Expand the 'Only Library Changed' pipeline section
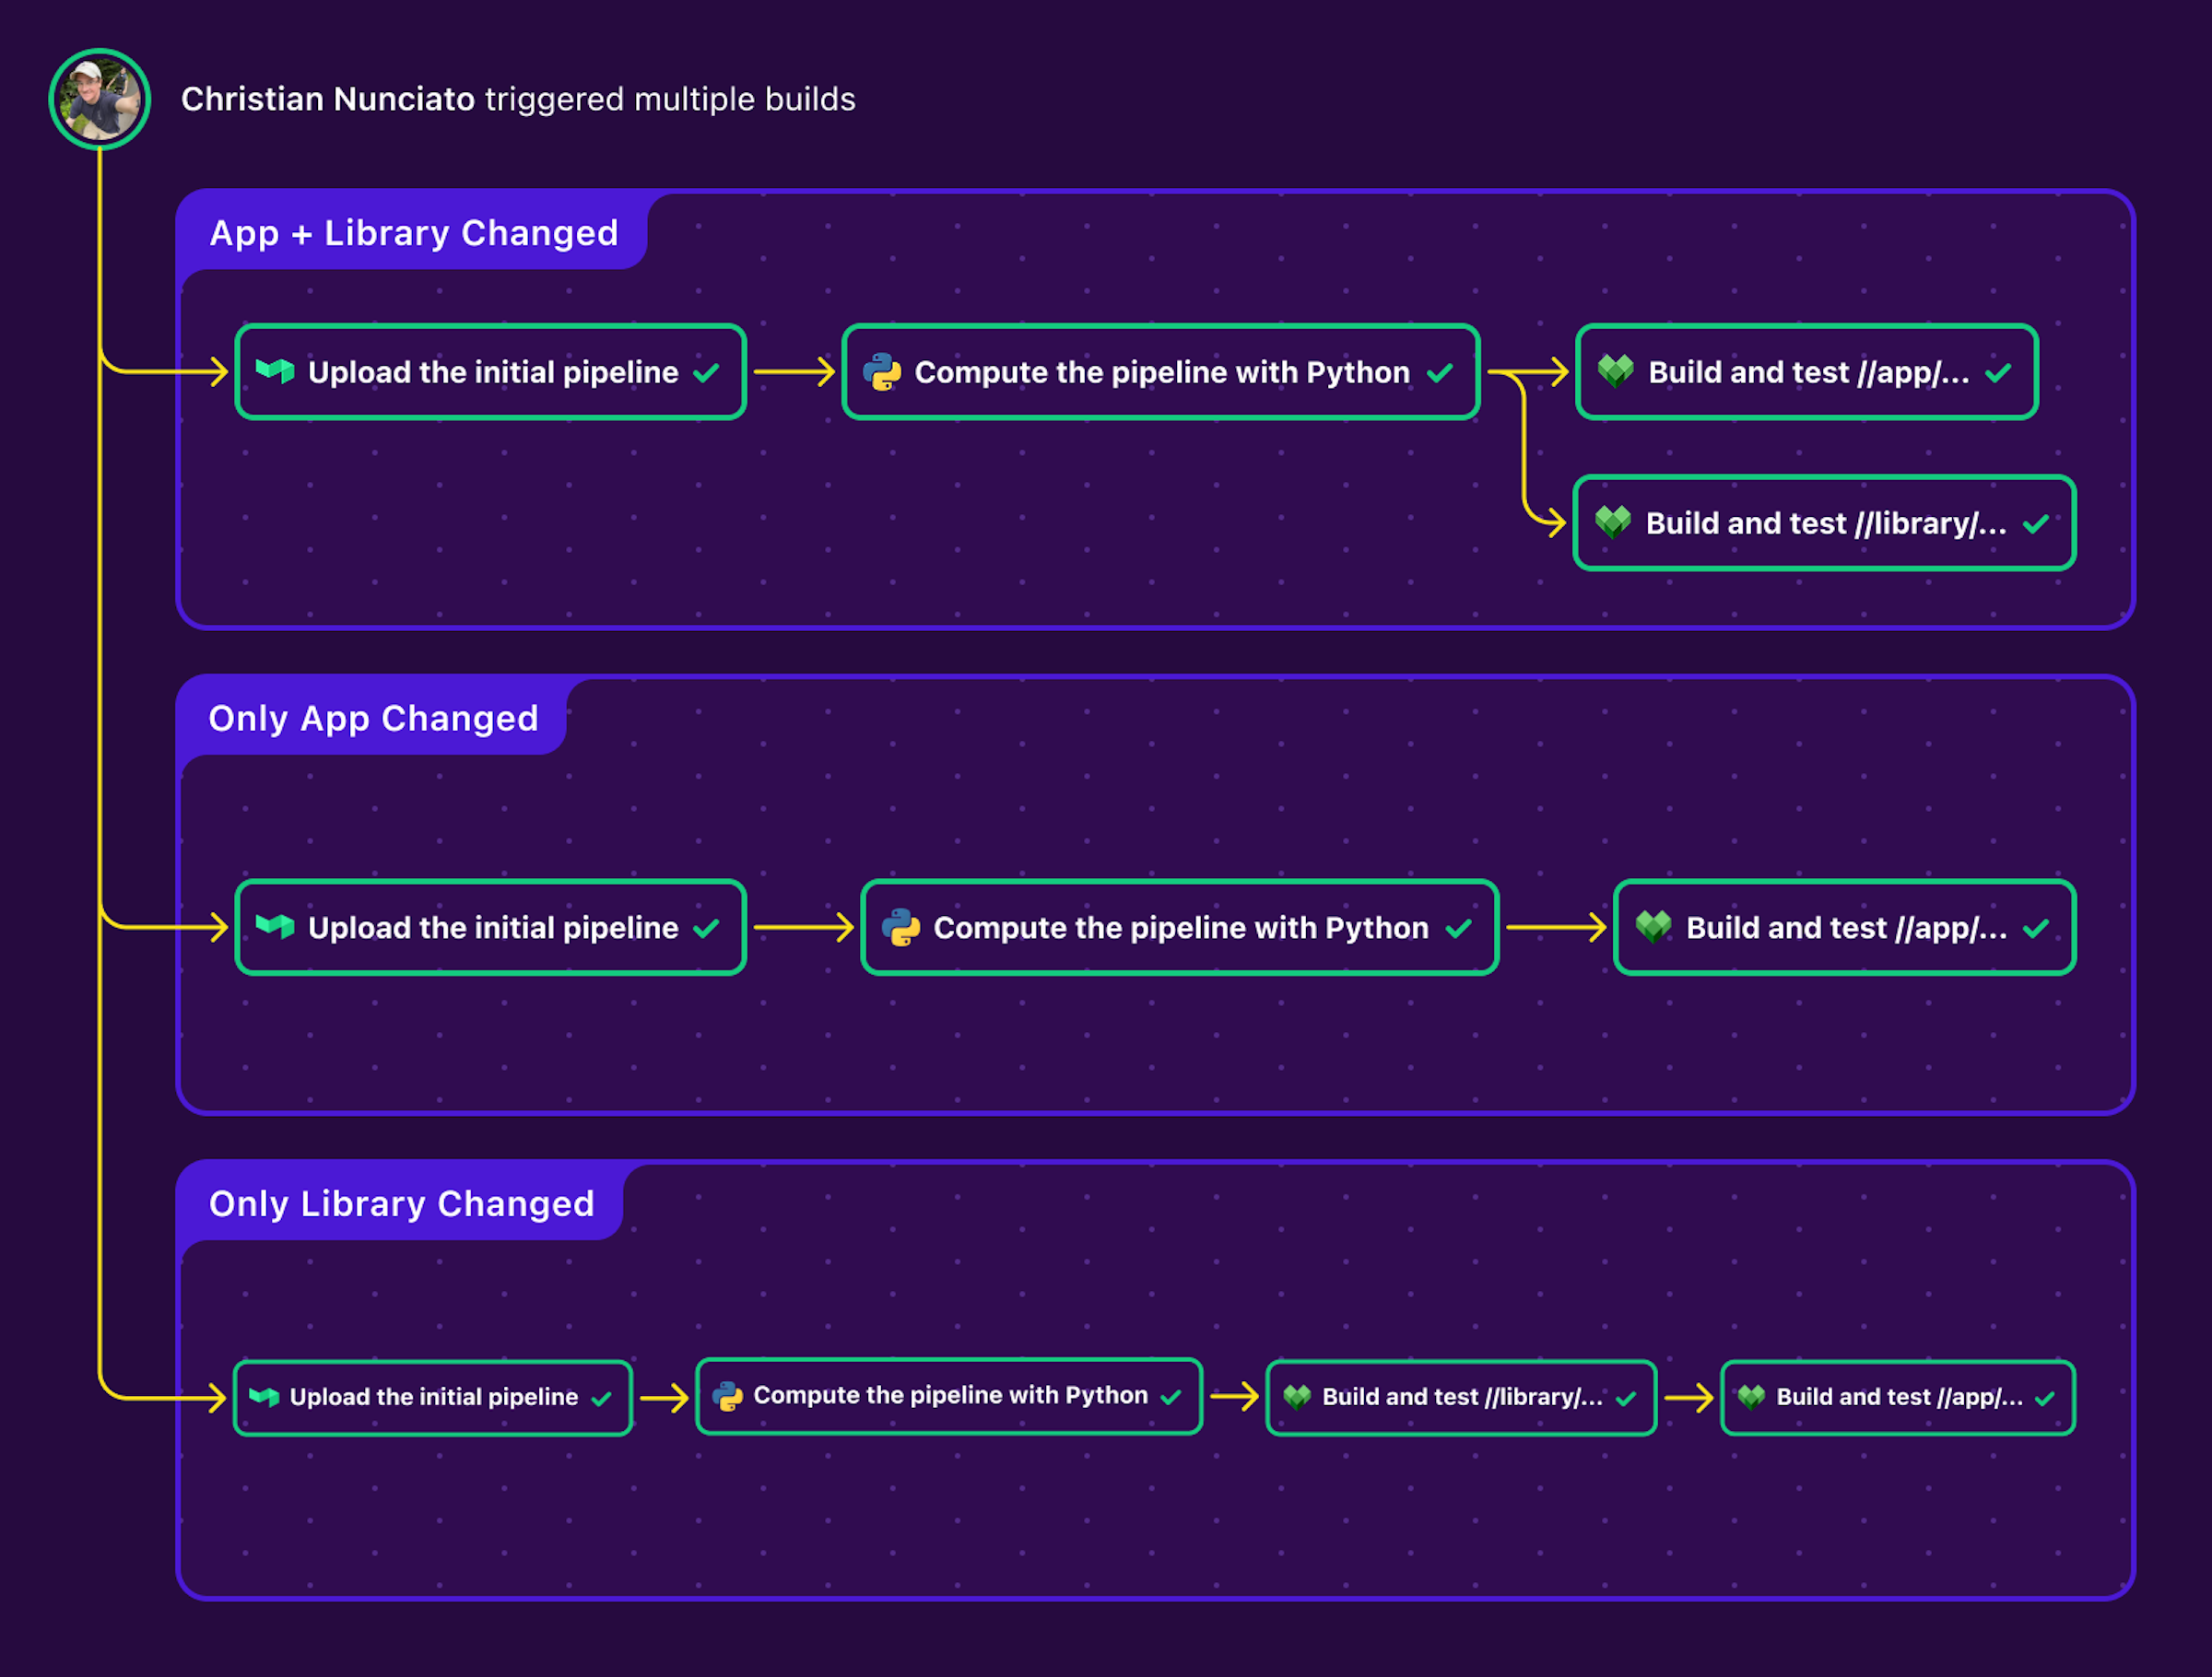The height and width of the screenshot is (1677, 2212). (x=401, y=1203)
